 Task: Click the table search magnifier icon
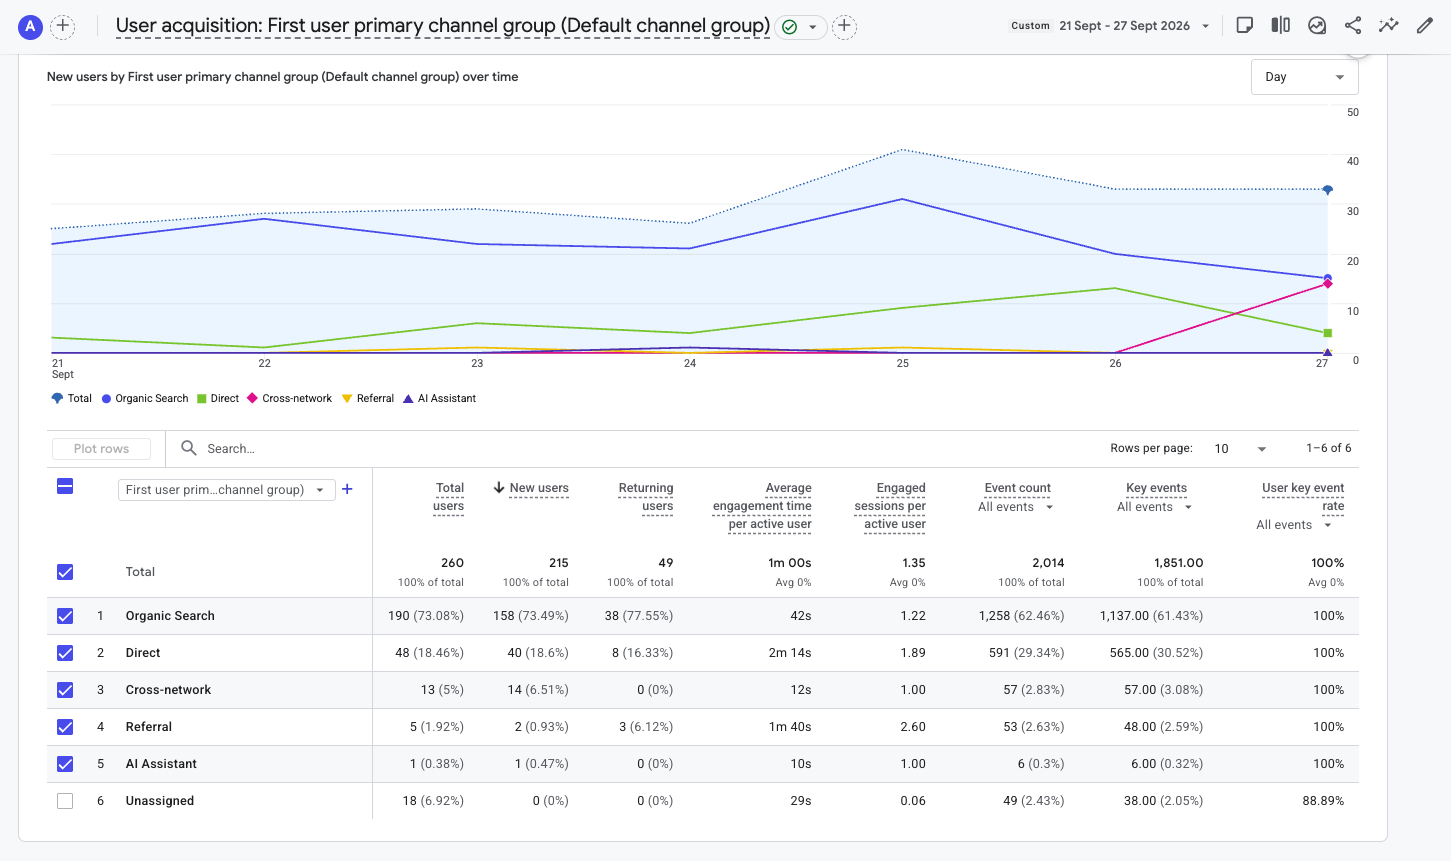point(188,448)
